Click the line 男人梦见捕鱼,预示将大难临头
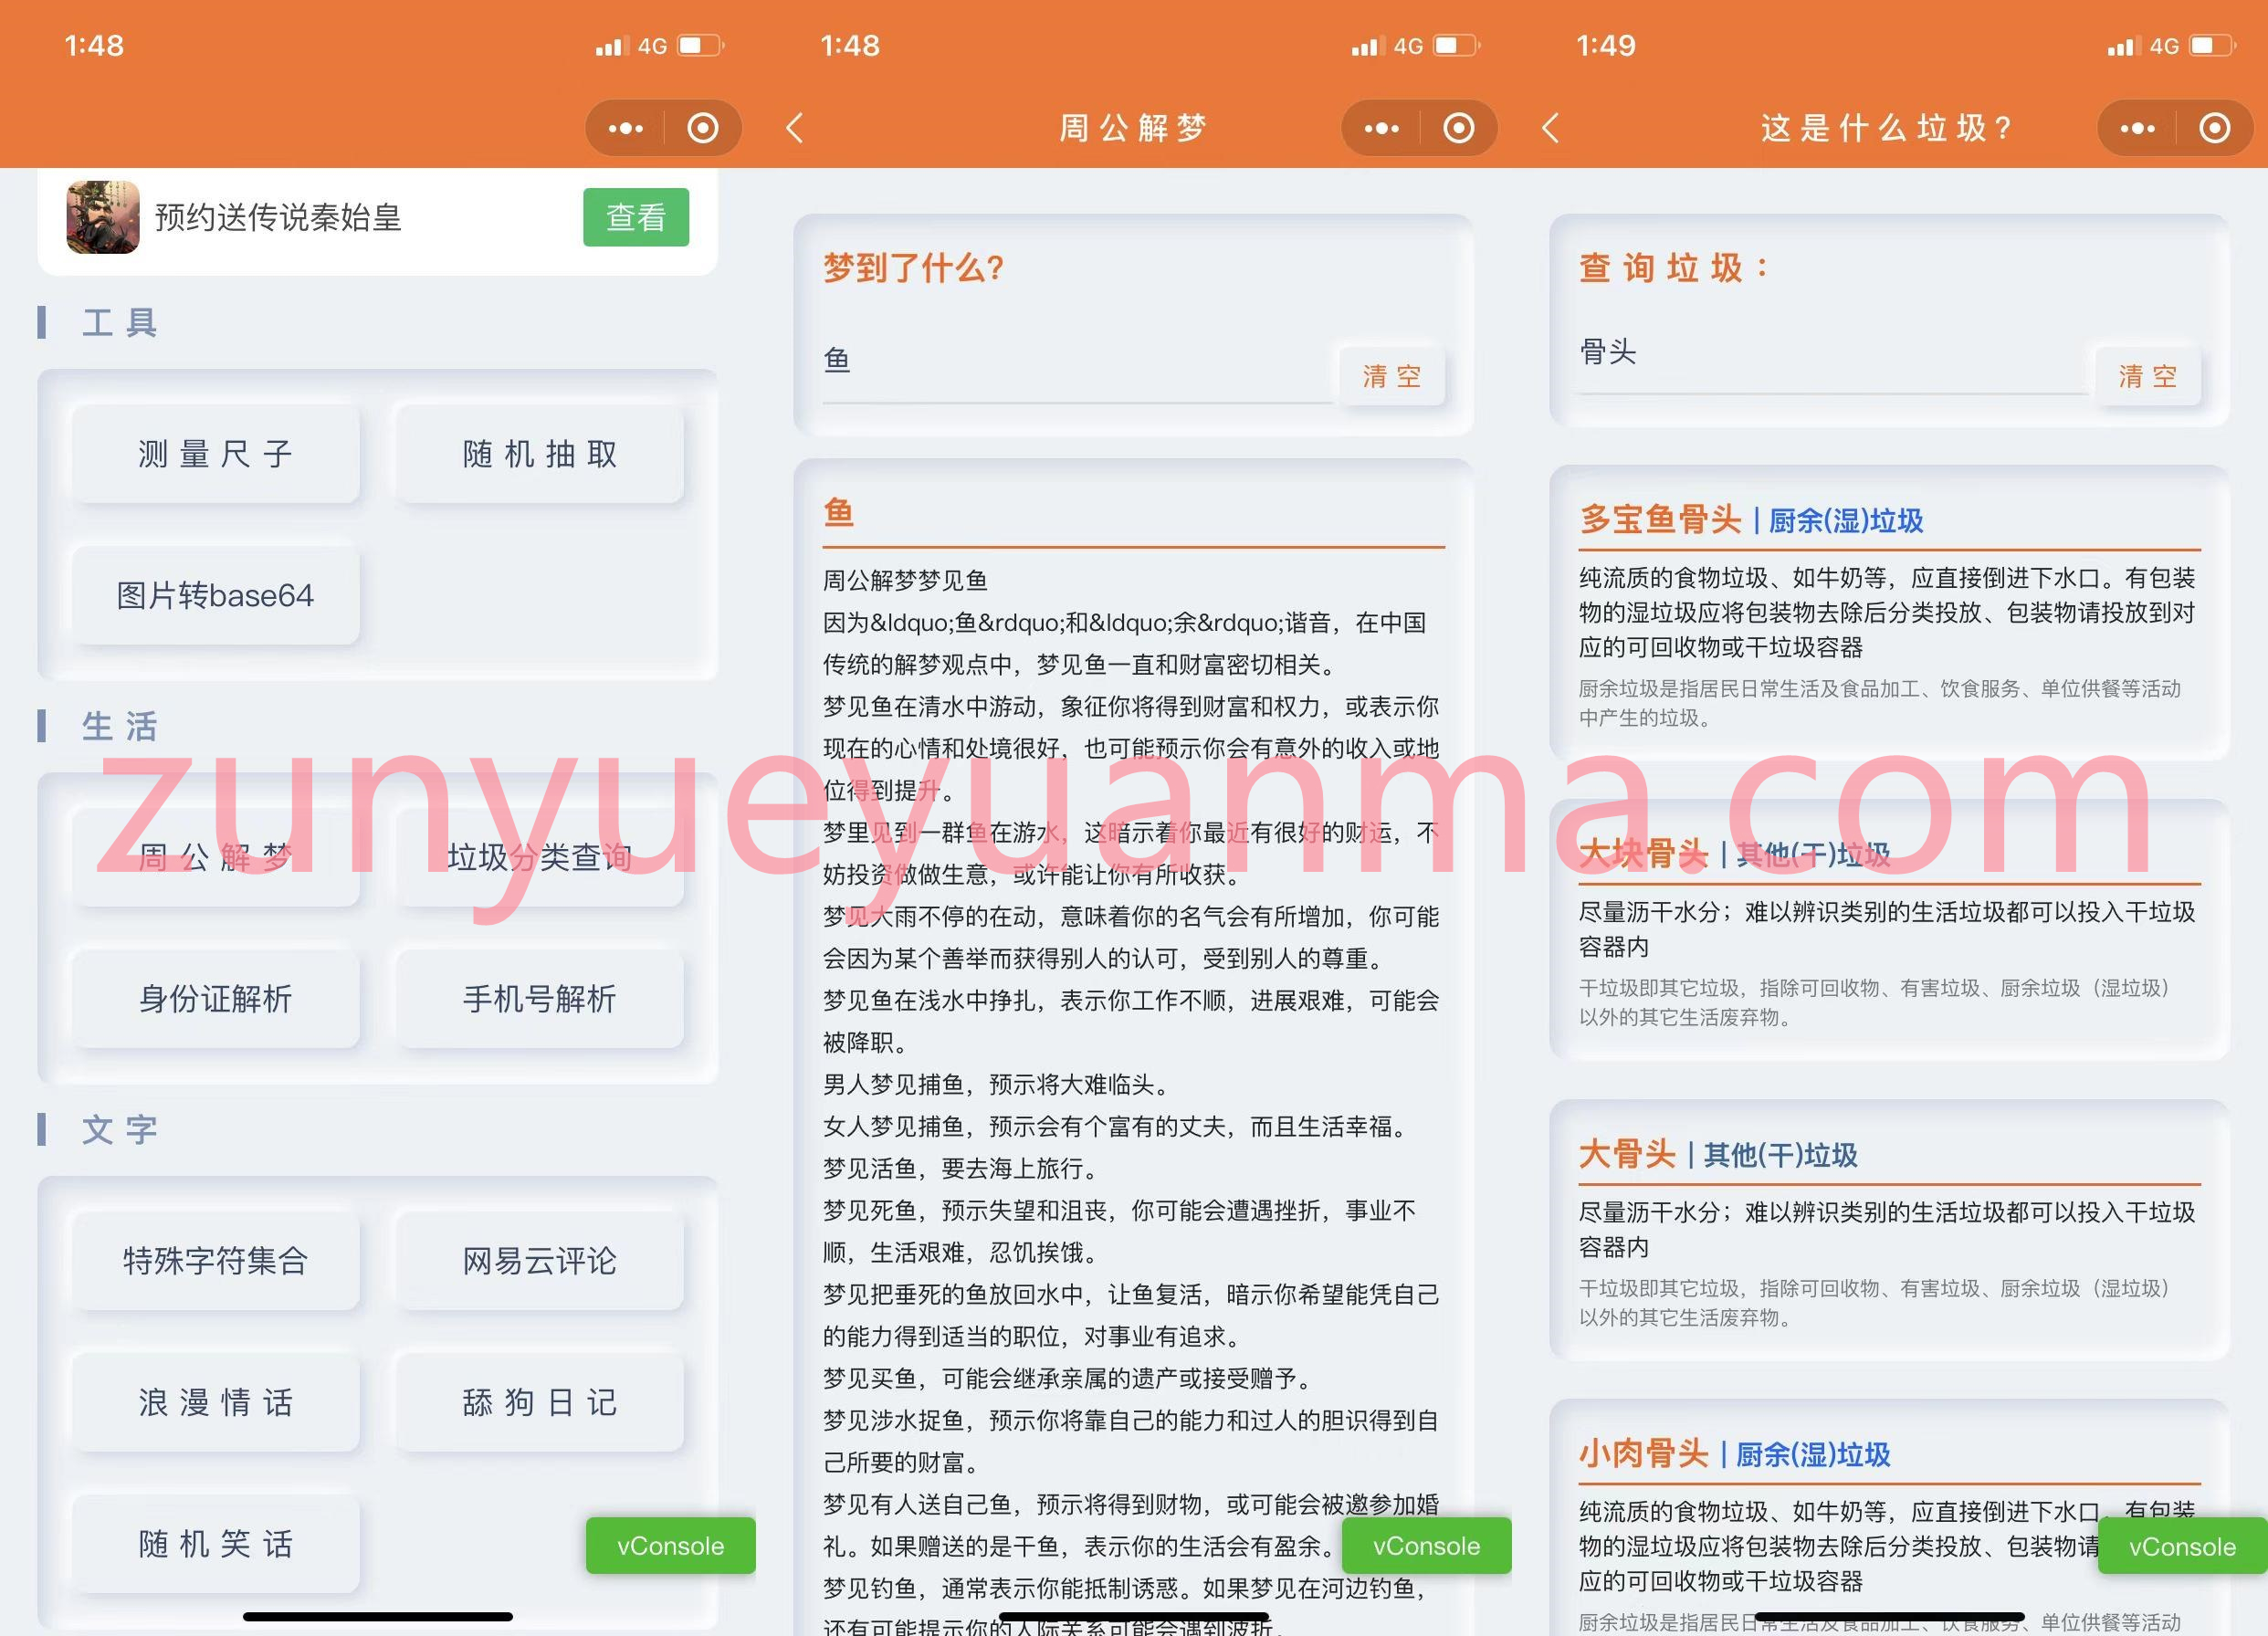The height and width of the screenshot is (1636, 2268). pos(995,1084)
